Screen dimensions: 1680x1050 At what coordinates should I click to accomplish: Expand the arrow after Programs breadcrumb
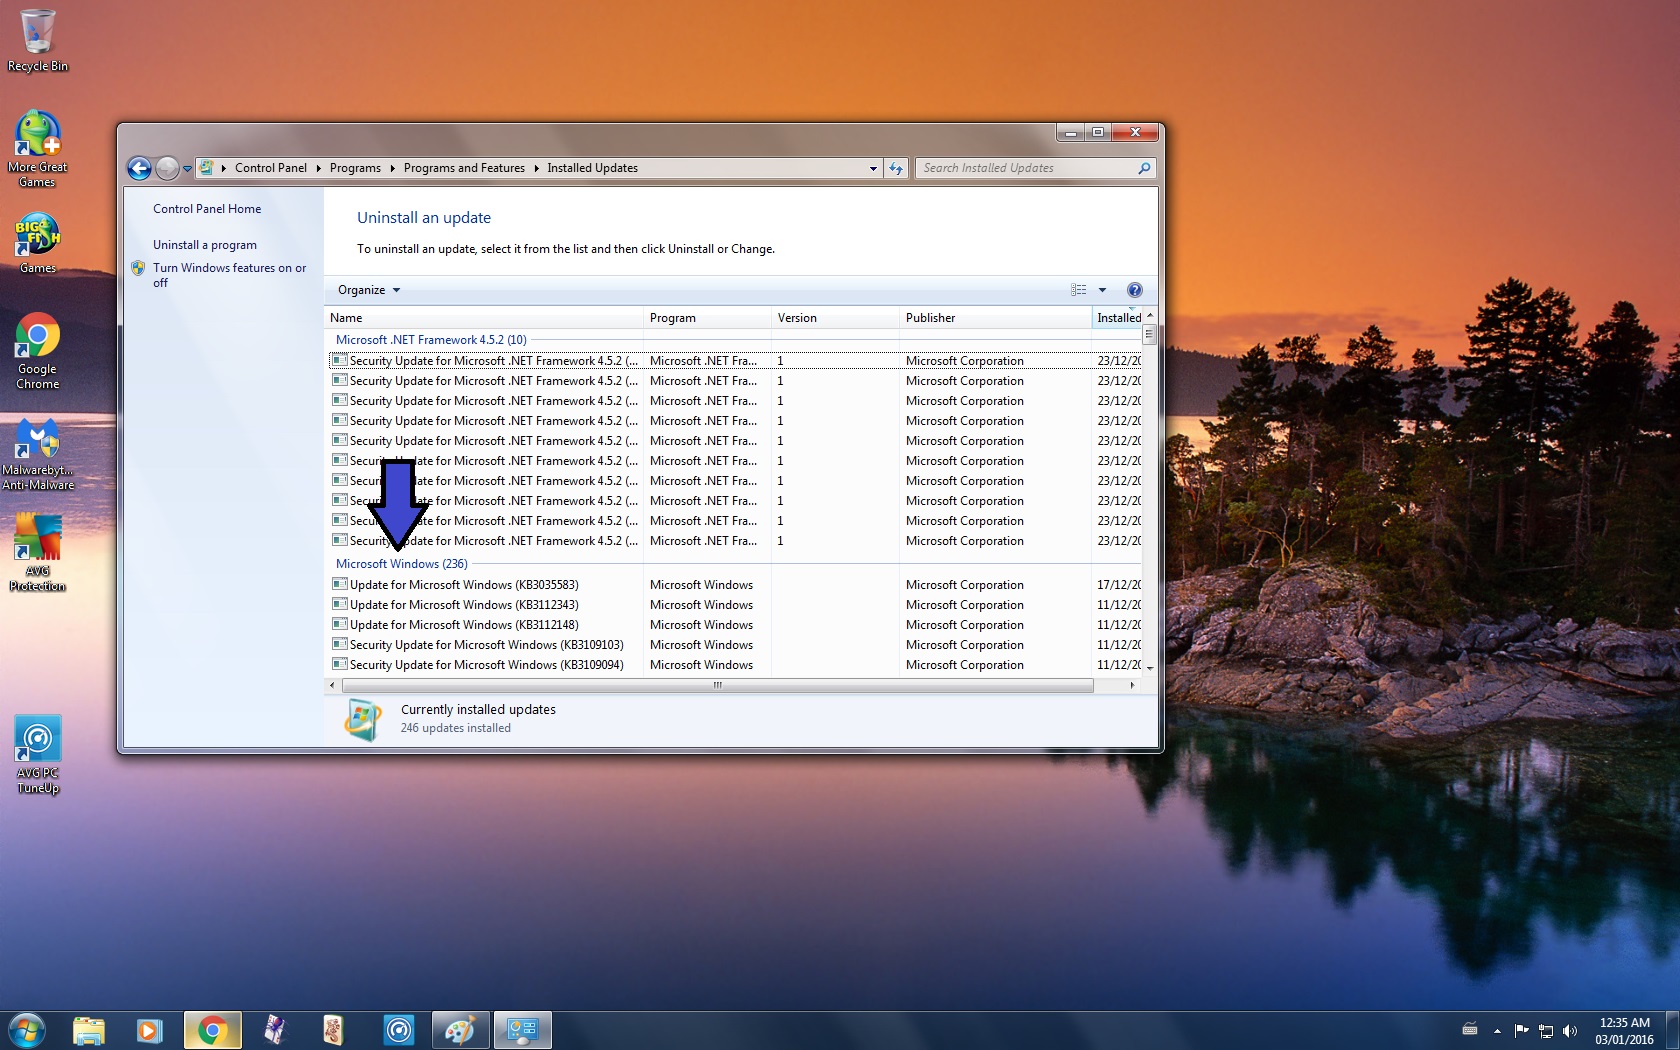[x=392, y=168]
